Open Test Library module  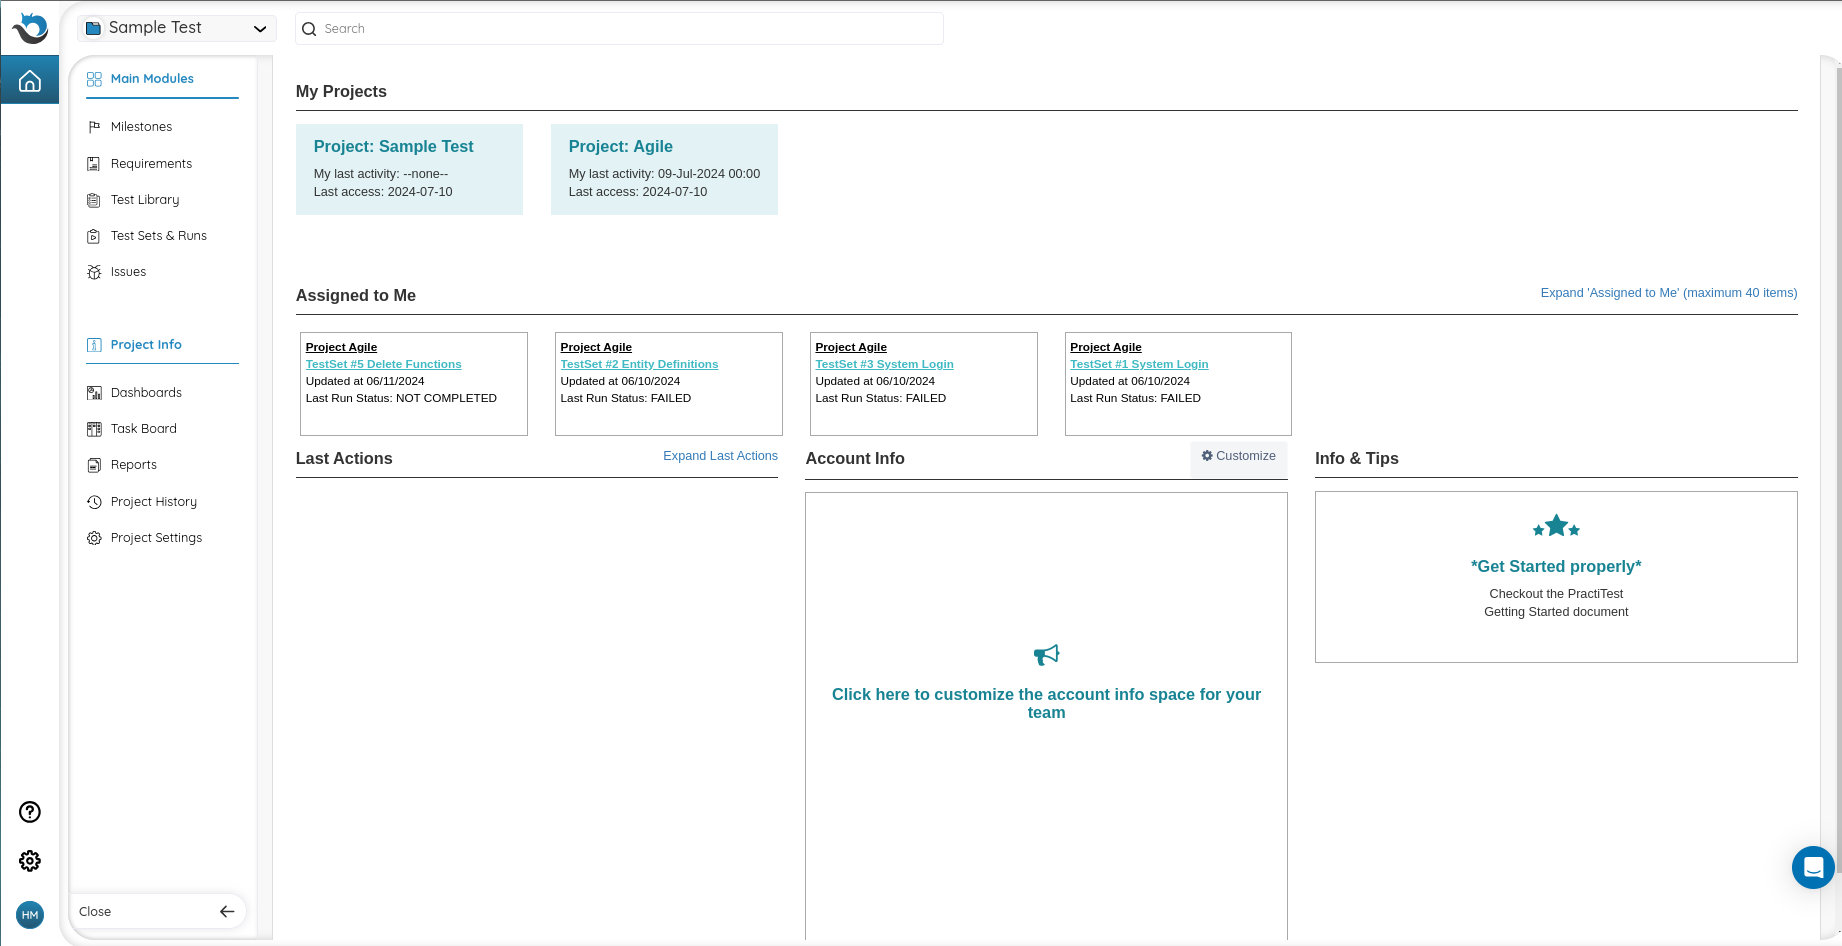coord(145,200)
